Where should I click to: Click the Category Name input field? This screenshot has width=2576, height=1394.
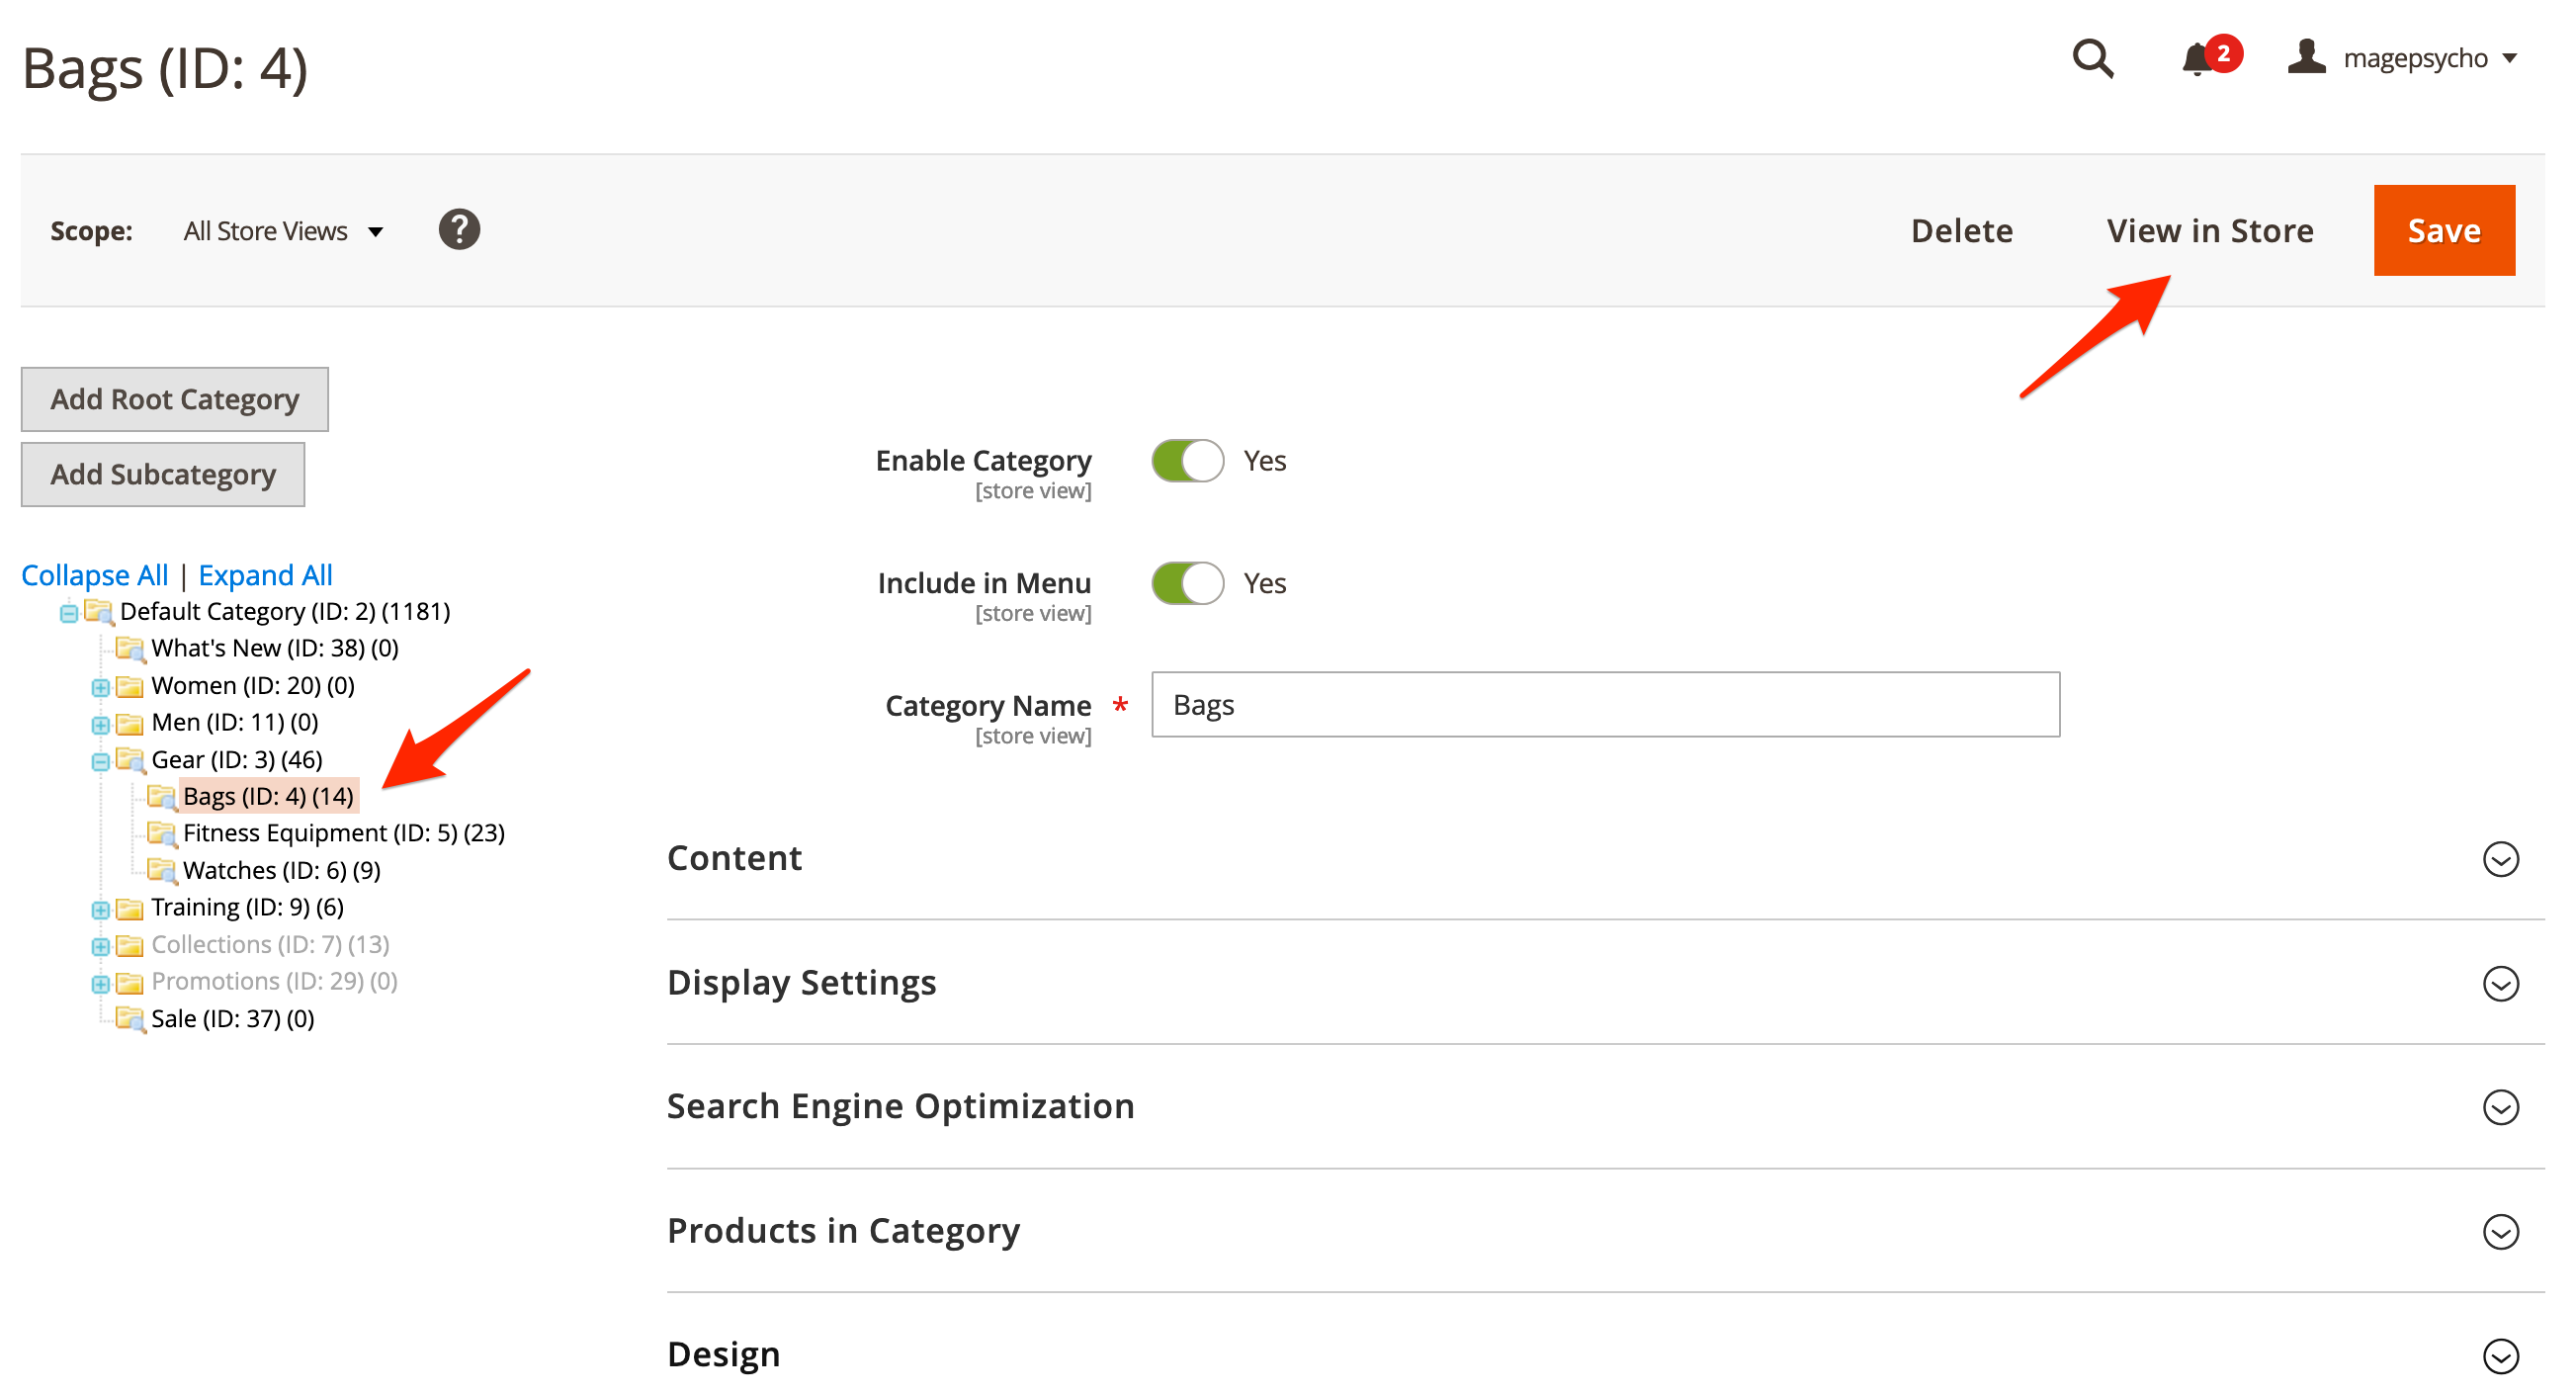[x=1604, y=705]
